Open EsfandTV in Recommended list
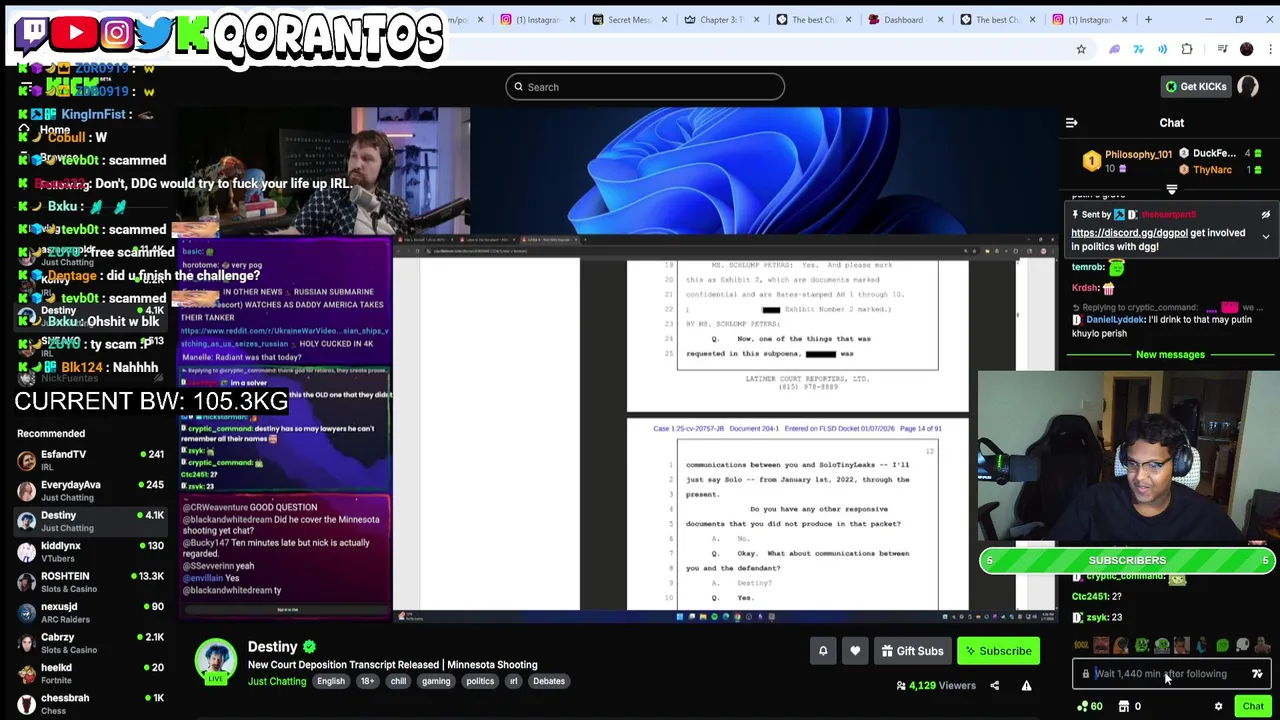The width and height of the screenshot is (1280, 720). click(90, 460)
